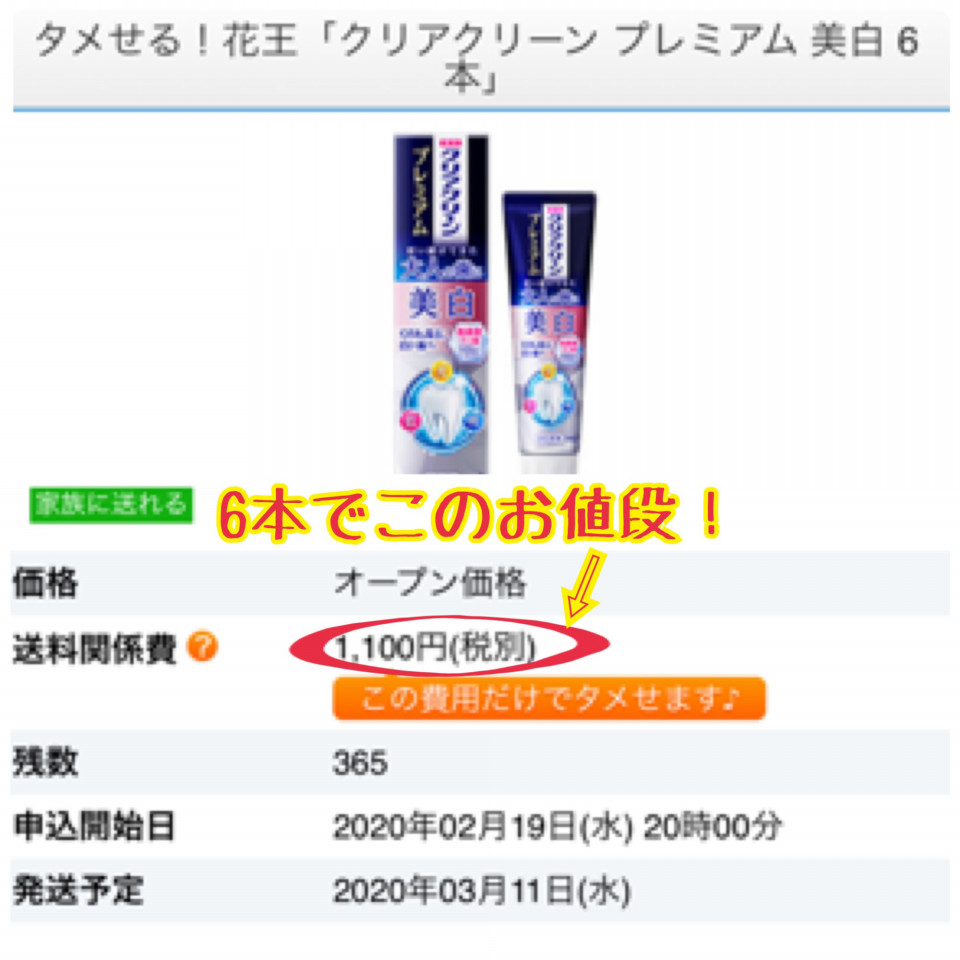Click the 残数 row label
The height and width of the screenshot is (960, 960).
pos(46,762)
